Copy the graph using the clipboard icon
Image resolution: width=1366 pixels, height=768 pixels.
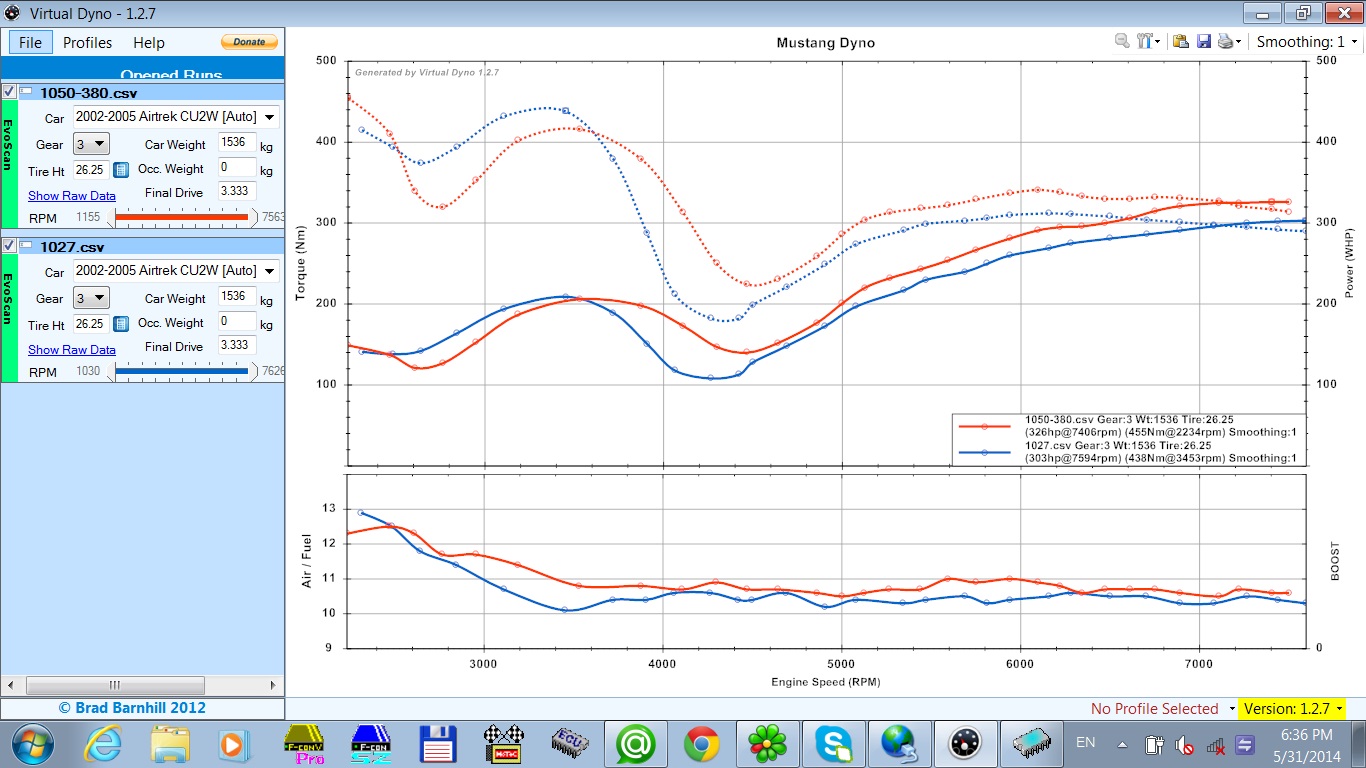click(x=1181, y=41)
